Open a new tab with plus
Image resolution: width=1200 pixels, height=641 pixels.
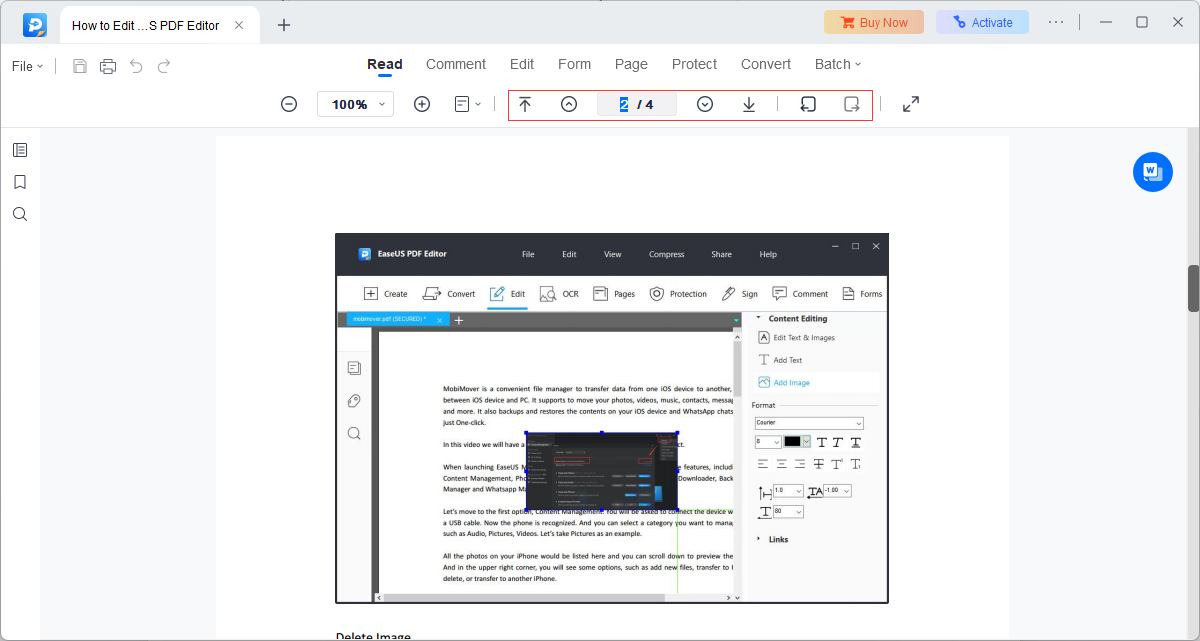(x=284, y=25)
